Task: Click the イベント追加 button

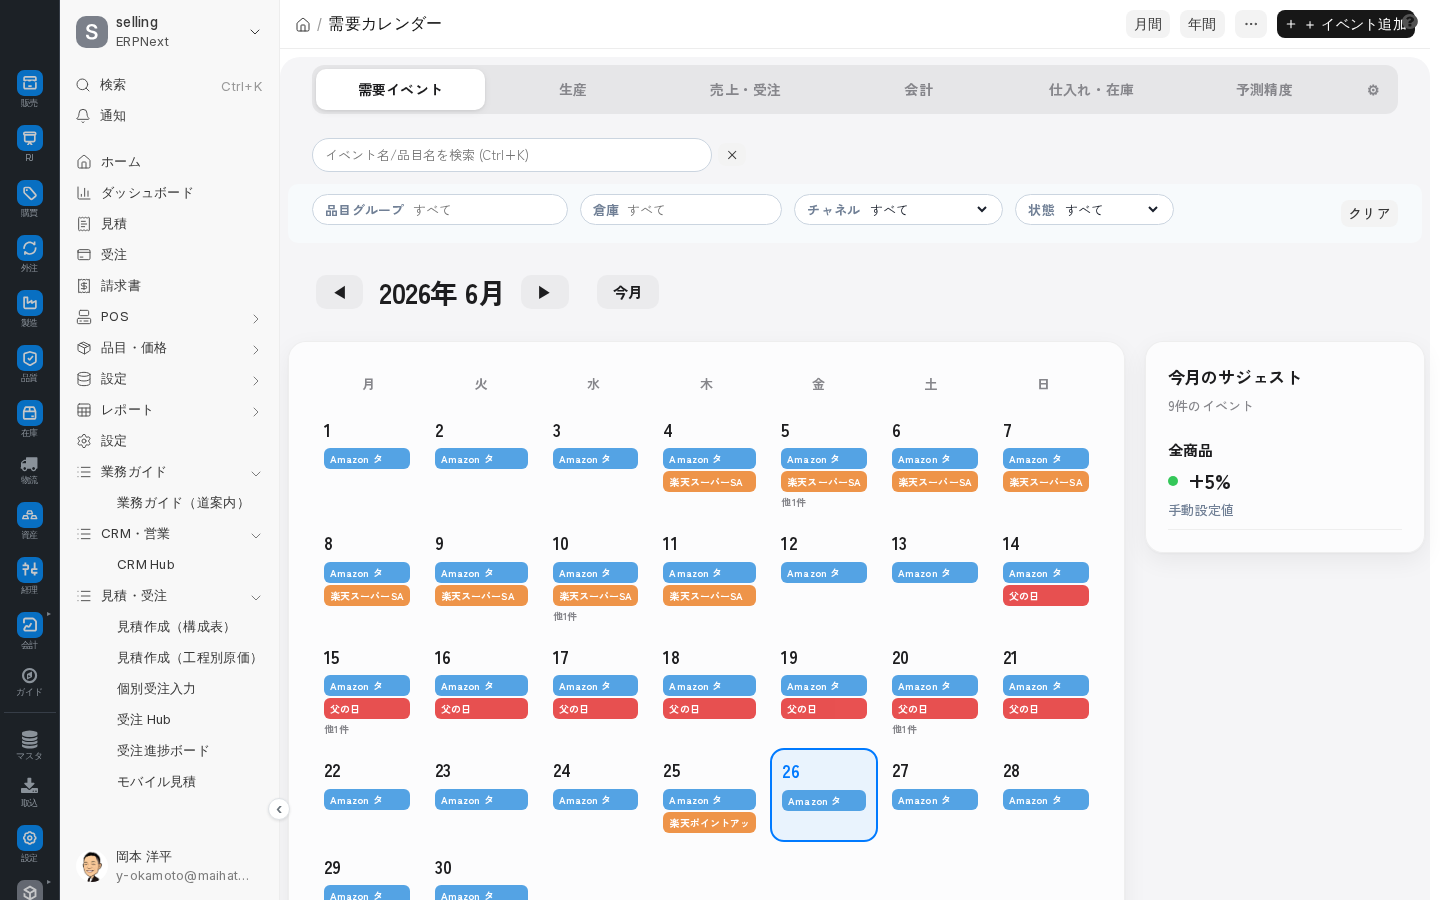Action: pyautogui.click(x=1346, y=24)
